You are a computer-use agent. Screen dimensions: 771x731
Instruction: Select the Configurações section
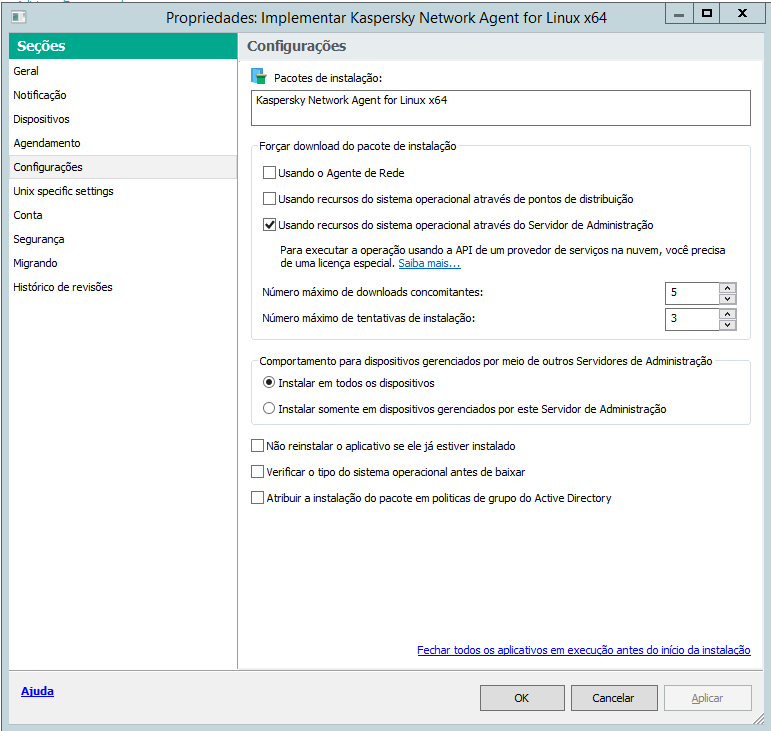[123, 167]
